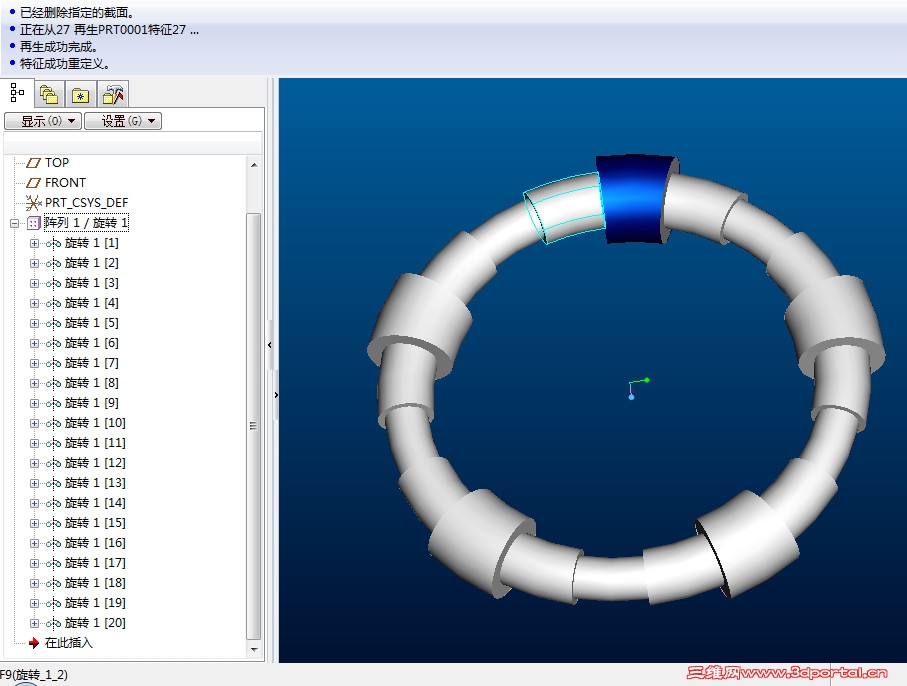
Task: Select the 阵列 1 / 旋转 1 pattern node
Action: [x=86, y=223]
